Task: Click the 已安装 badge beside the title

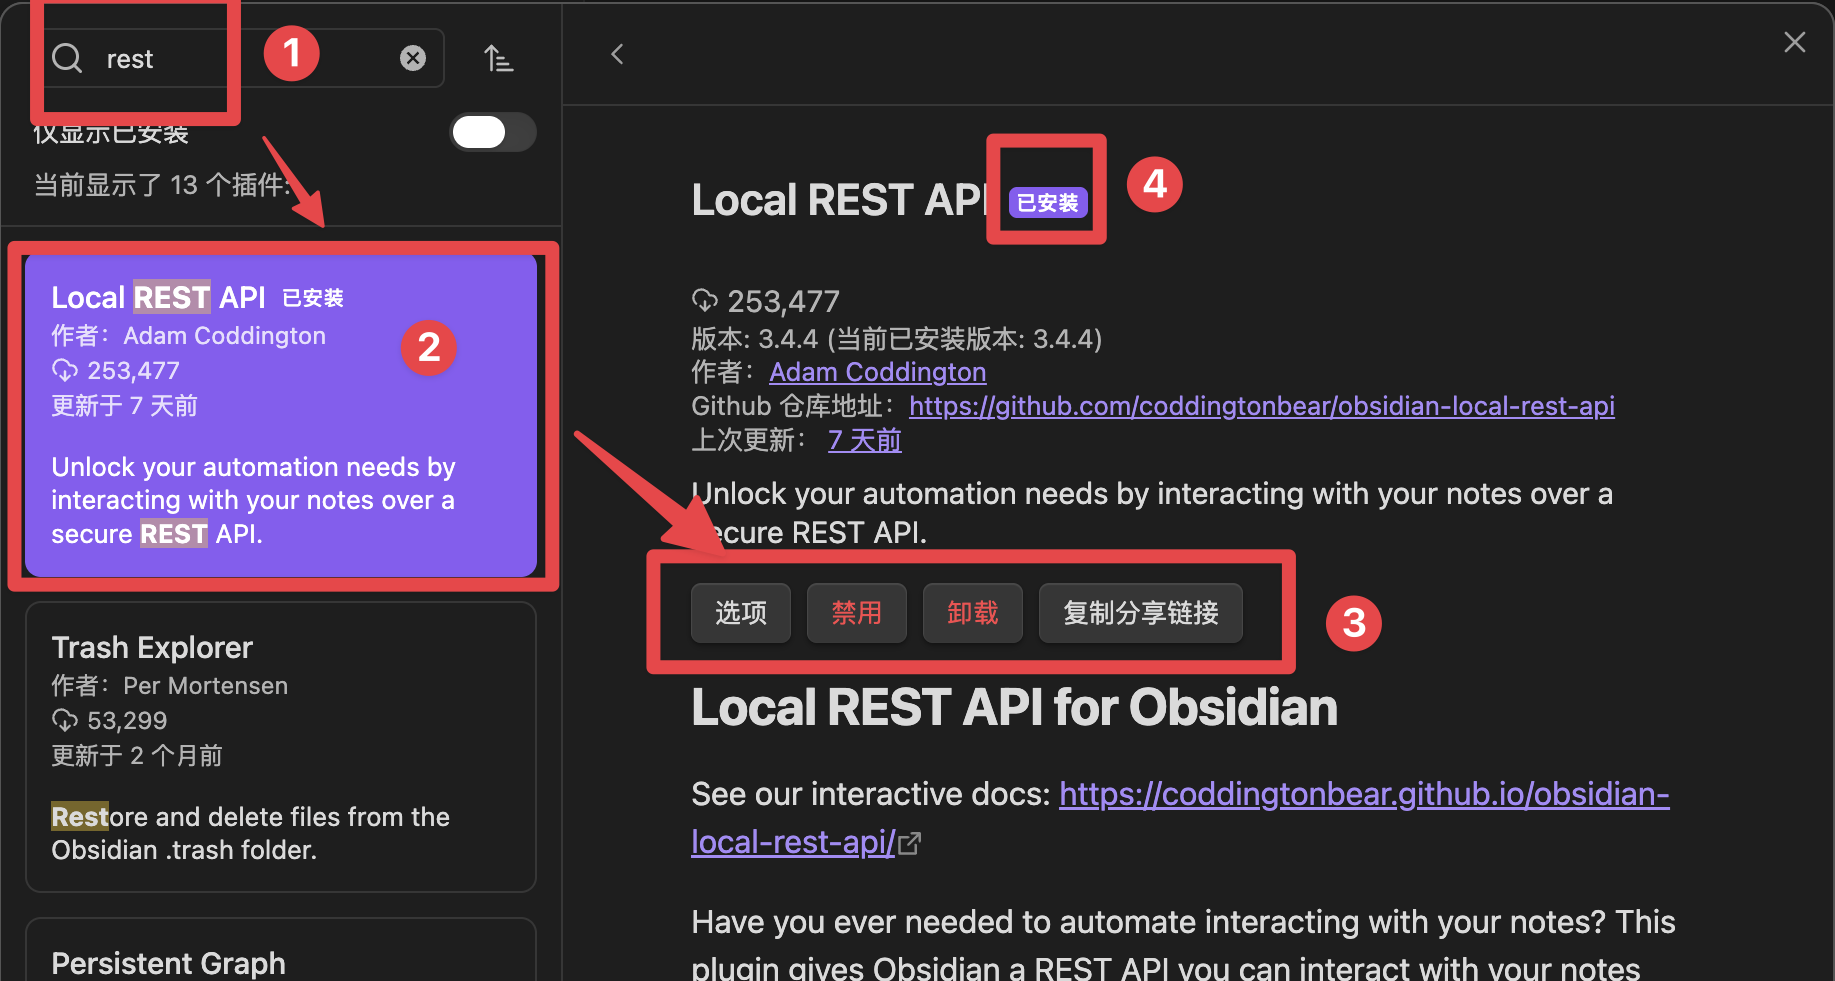Action: (x=1047, y=203)
